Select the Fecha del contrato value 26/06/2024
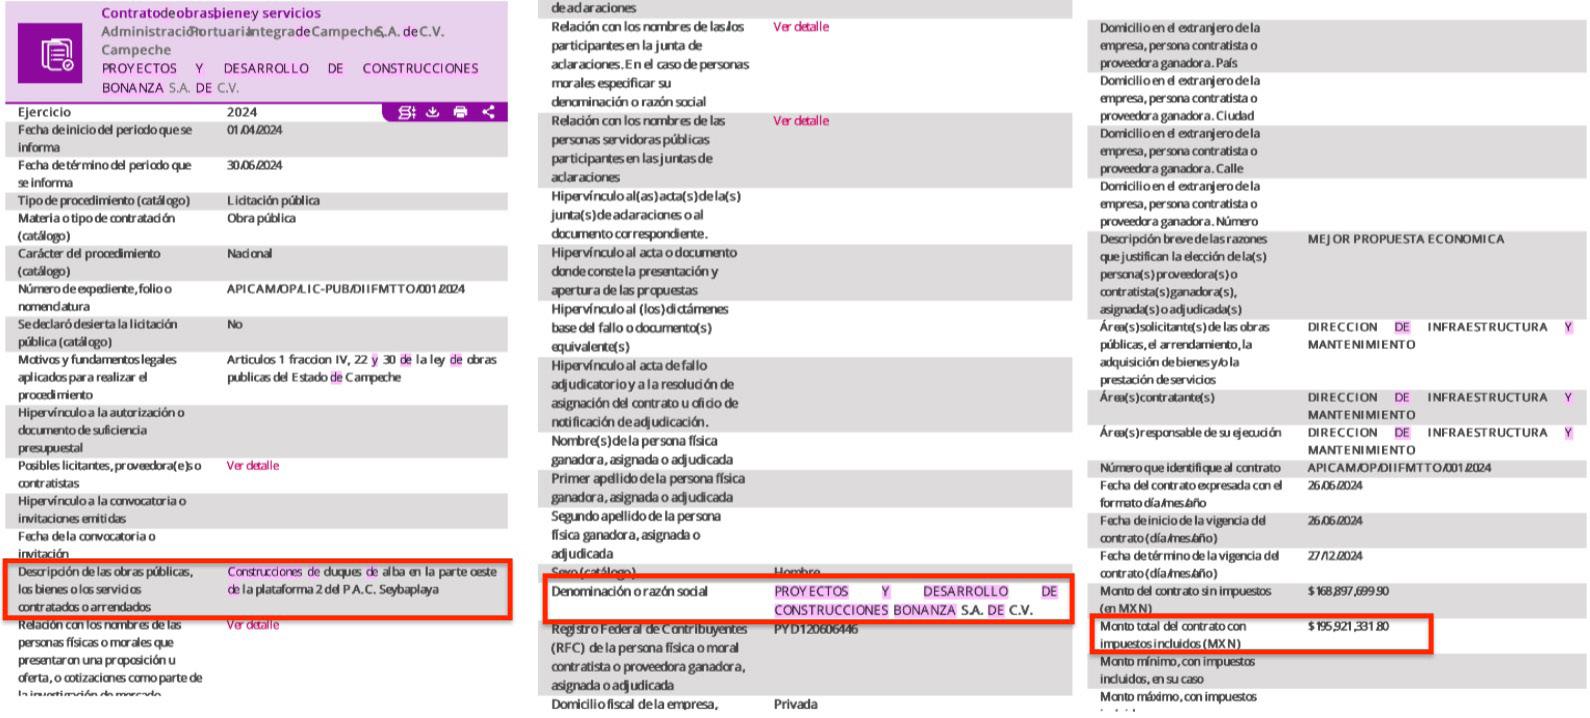Viewport: 1590px width, 718px height. [1335, 485]
